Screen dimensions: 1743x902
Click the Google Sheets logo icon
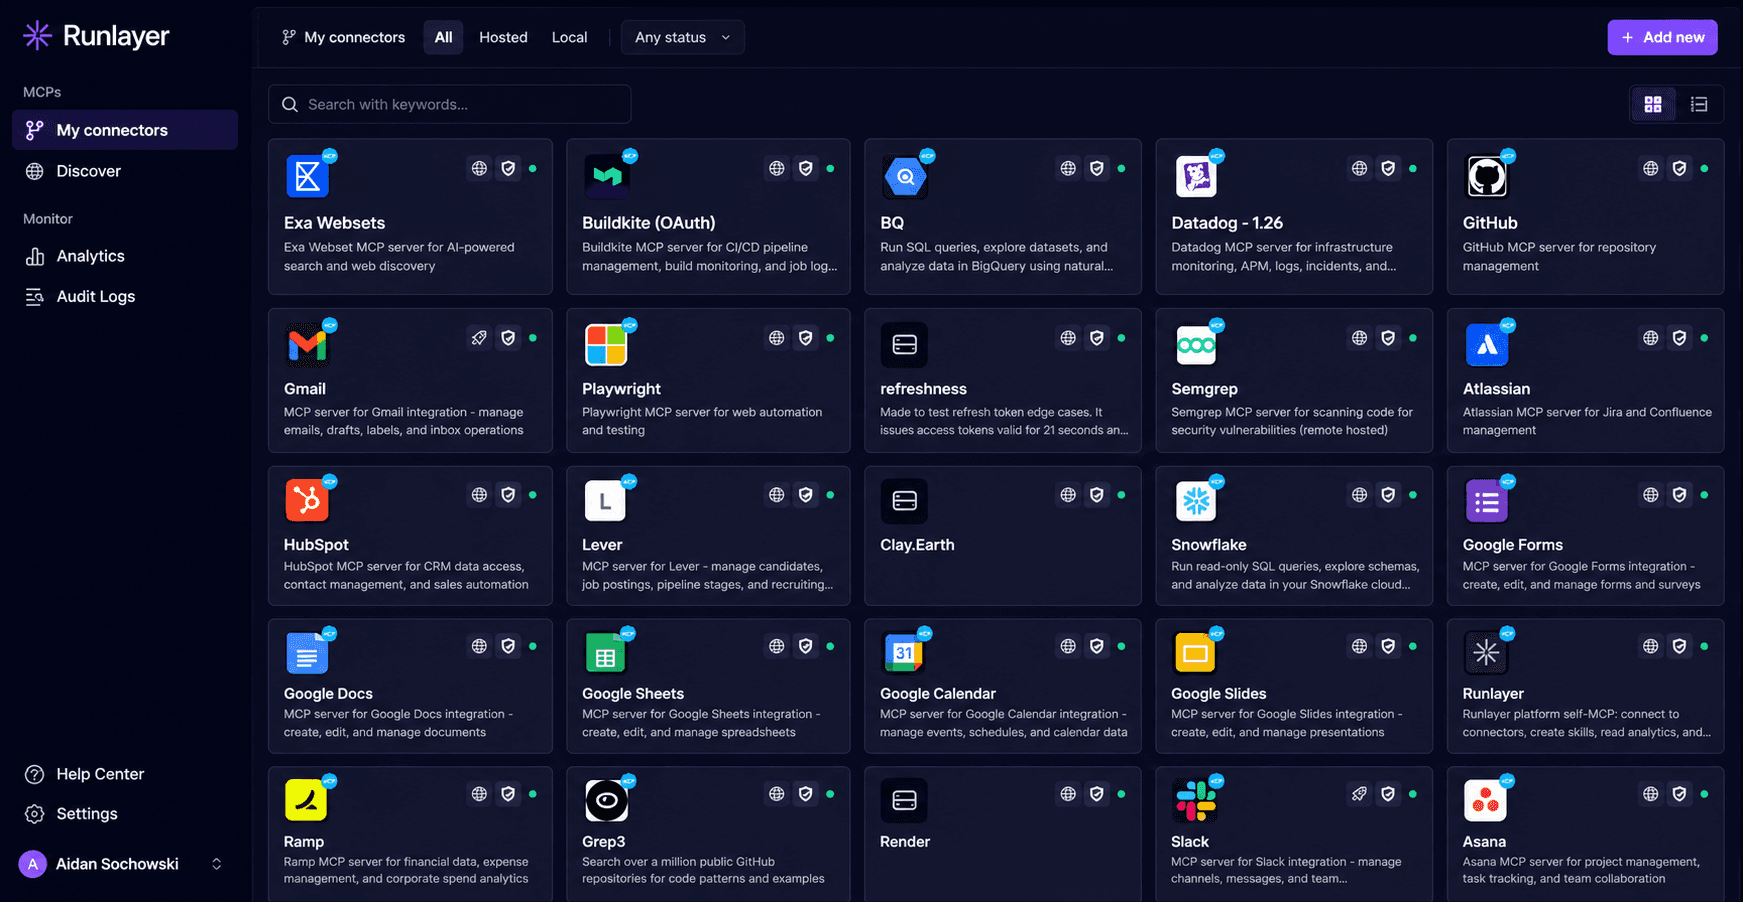[606, 653]
